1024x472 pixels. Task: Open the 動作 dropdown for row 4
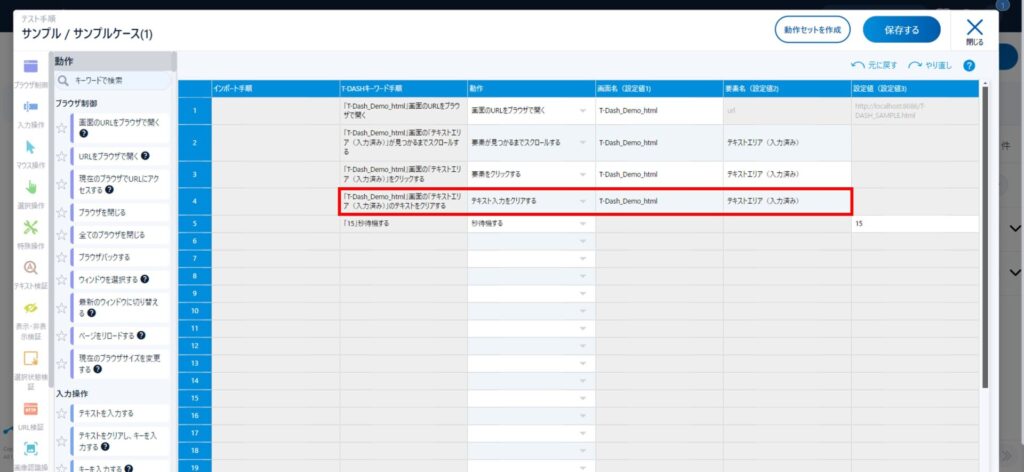[x=582, y=201]
